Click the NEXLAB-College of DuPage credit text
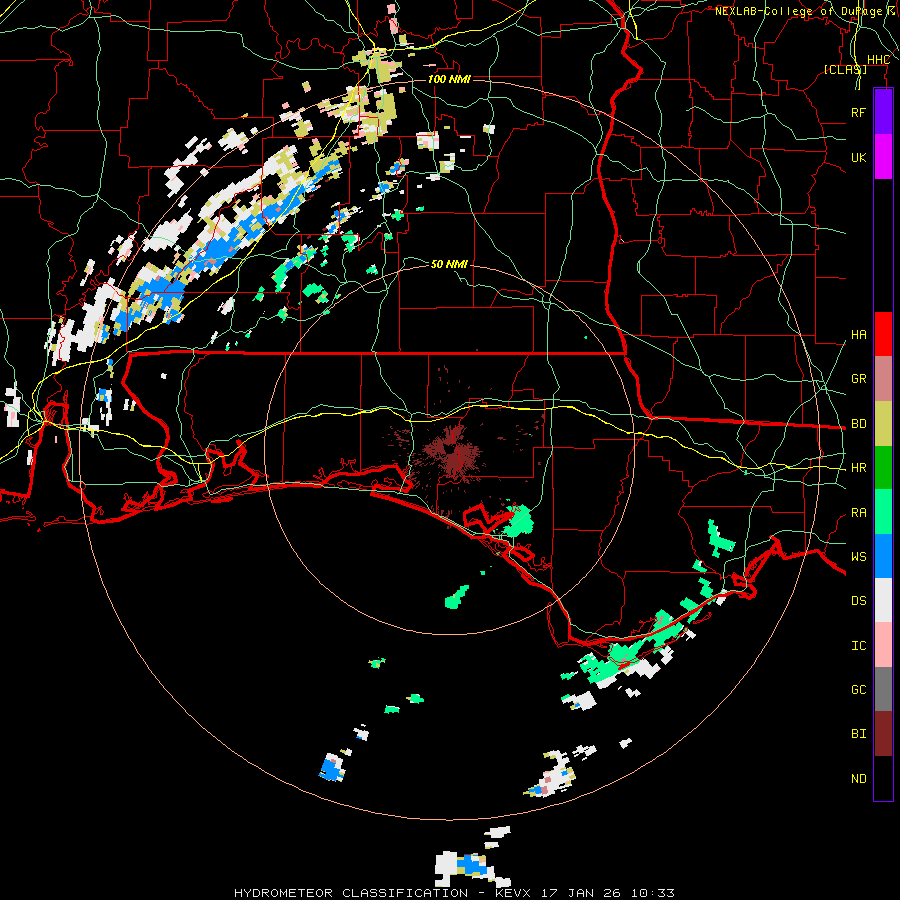 click(806, 11)
